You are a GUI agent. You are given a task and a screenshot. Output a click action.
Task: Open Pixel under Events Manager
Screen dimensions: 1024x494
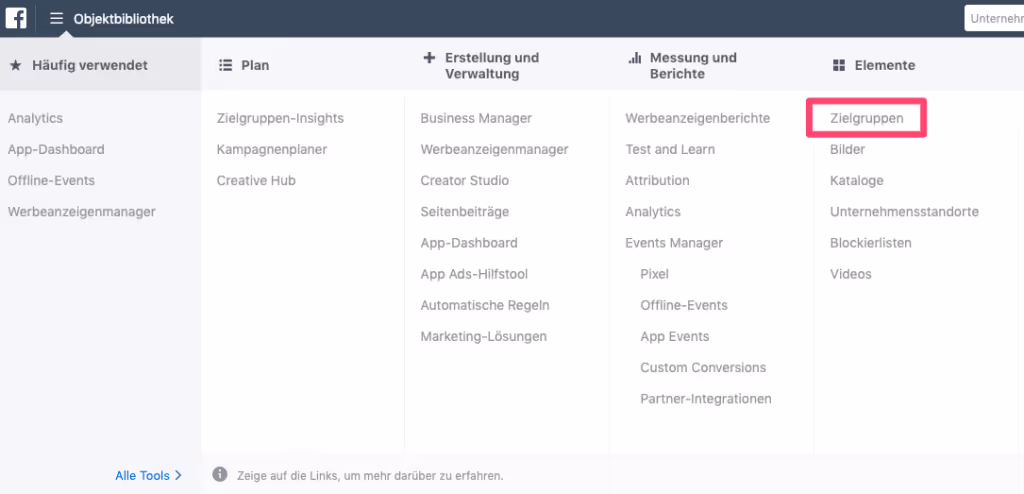click(654, 274)
